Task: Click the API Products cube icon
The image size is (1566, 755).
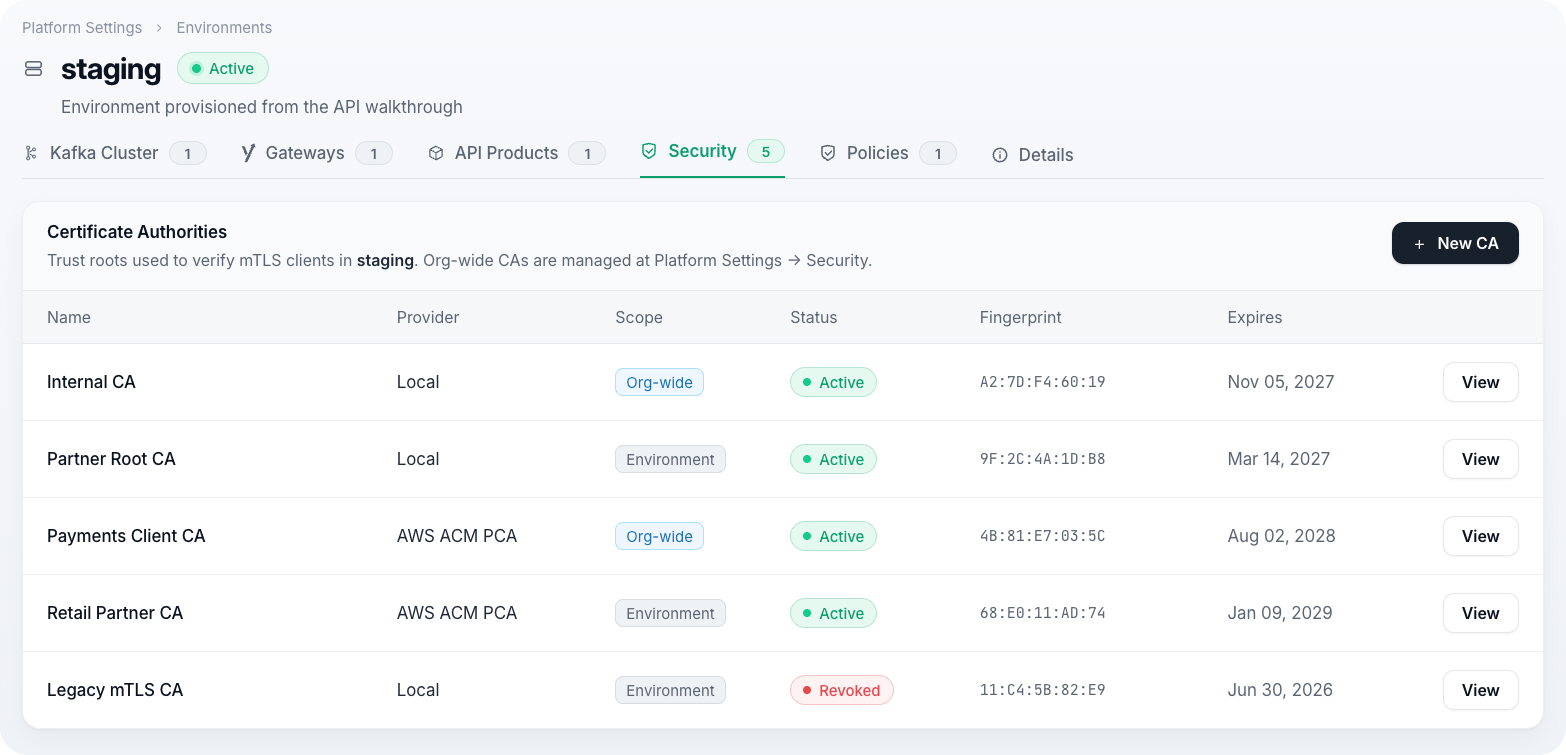Action: [436, 153]
